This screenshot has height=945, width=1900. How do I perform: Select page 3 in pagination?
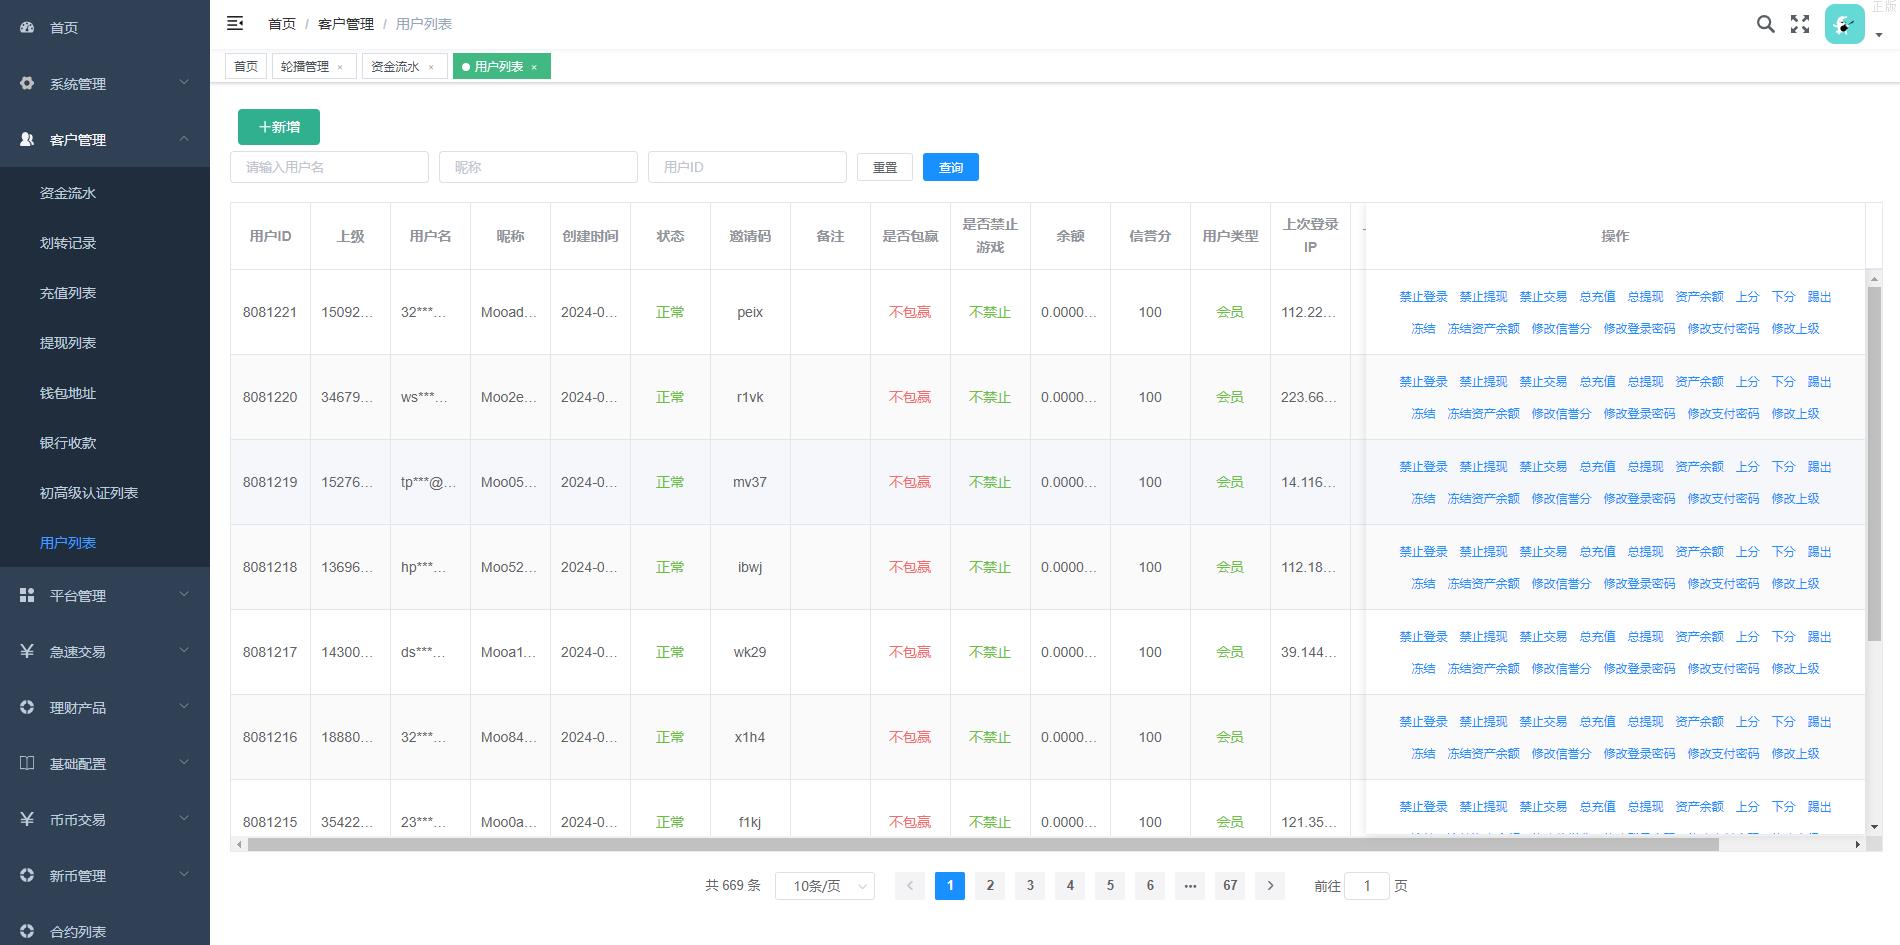[x=1030, y=886]
